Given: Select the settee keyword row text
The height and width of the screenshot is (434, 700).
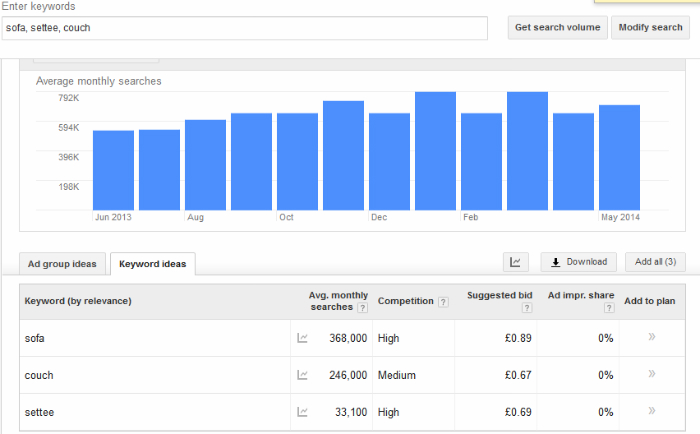Looking at the screenshot, I should [x=39, y=412].
